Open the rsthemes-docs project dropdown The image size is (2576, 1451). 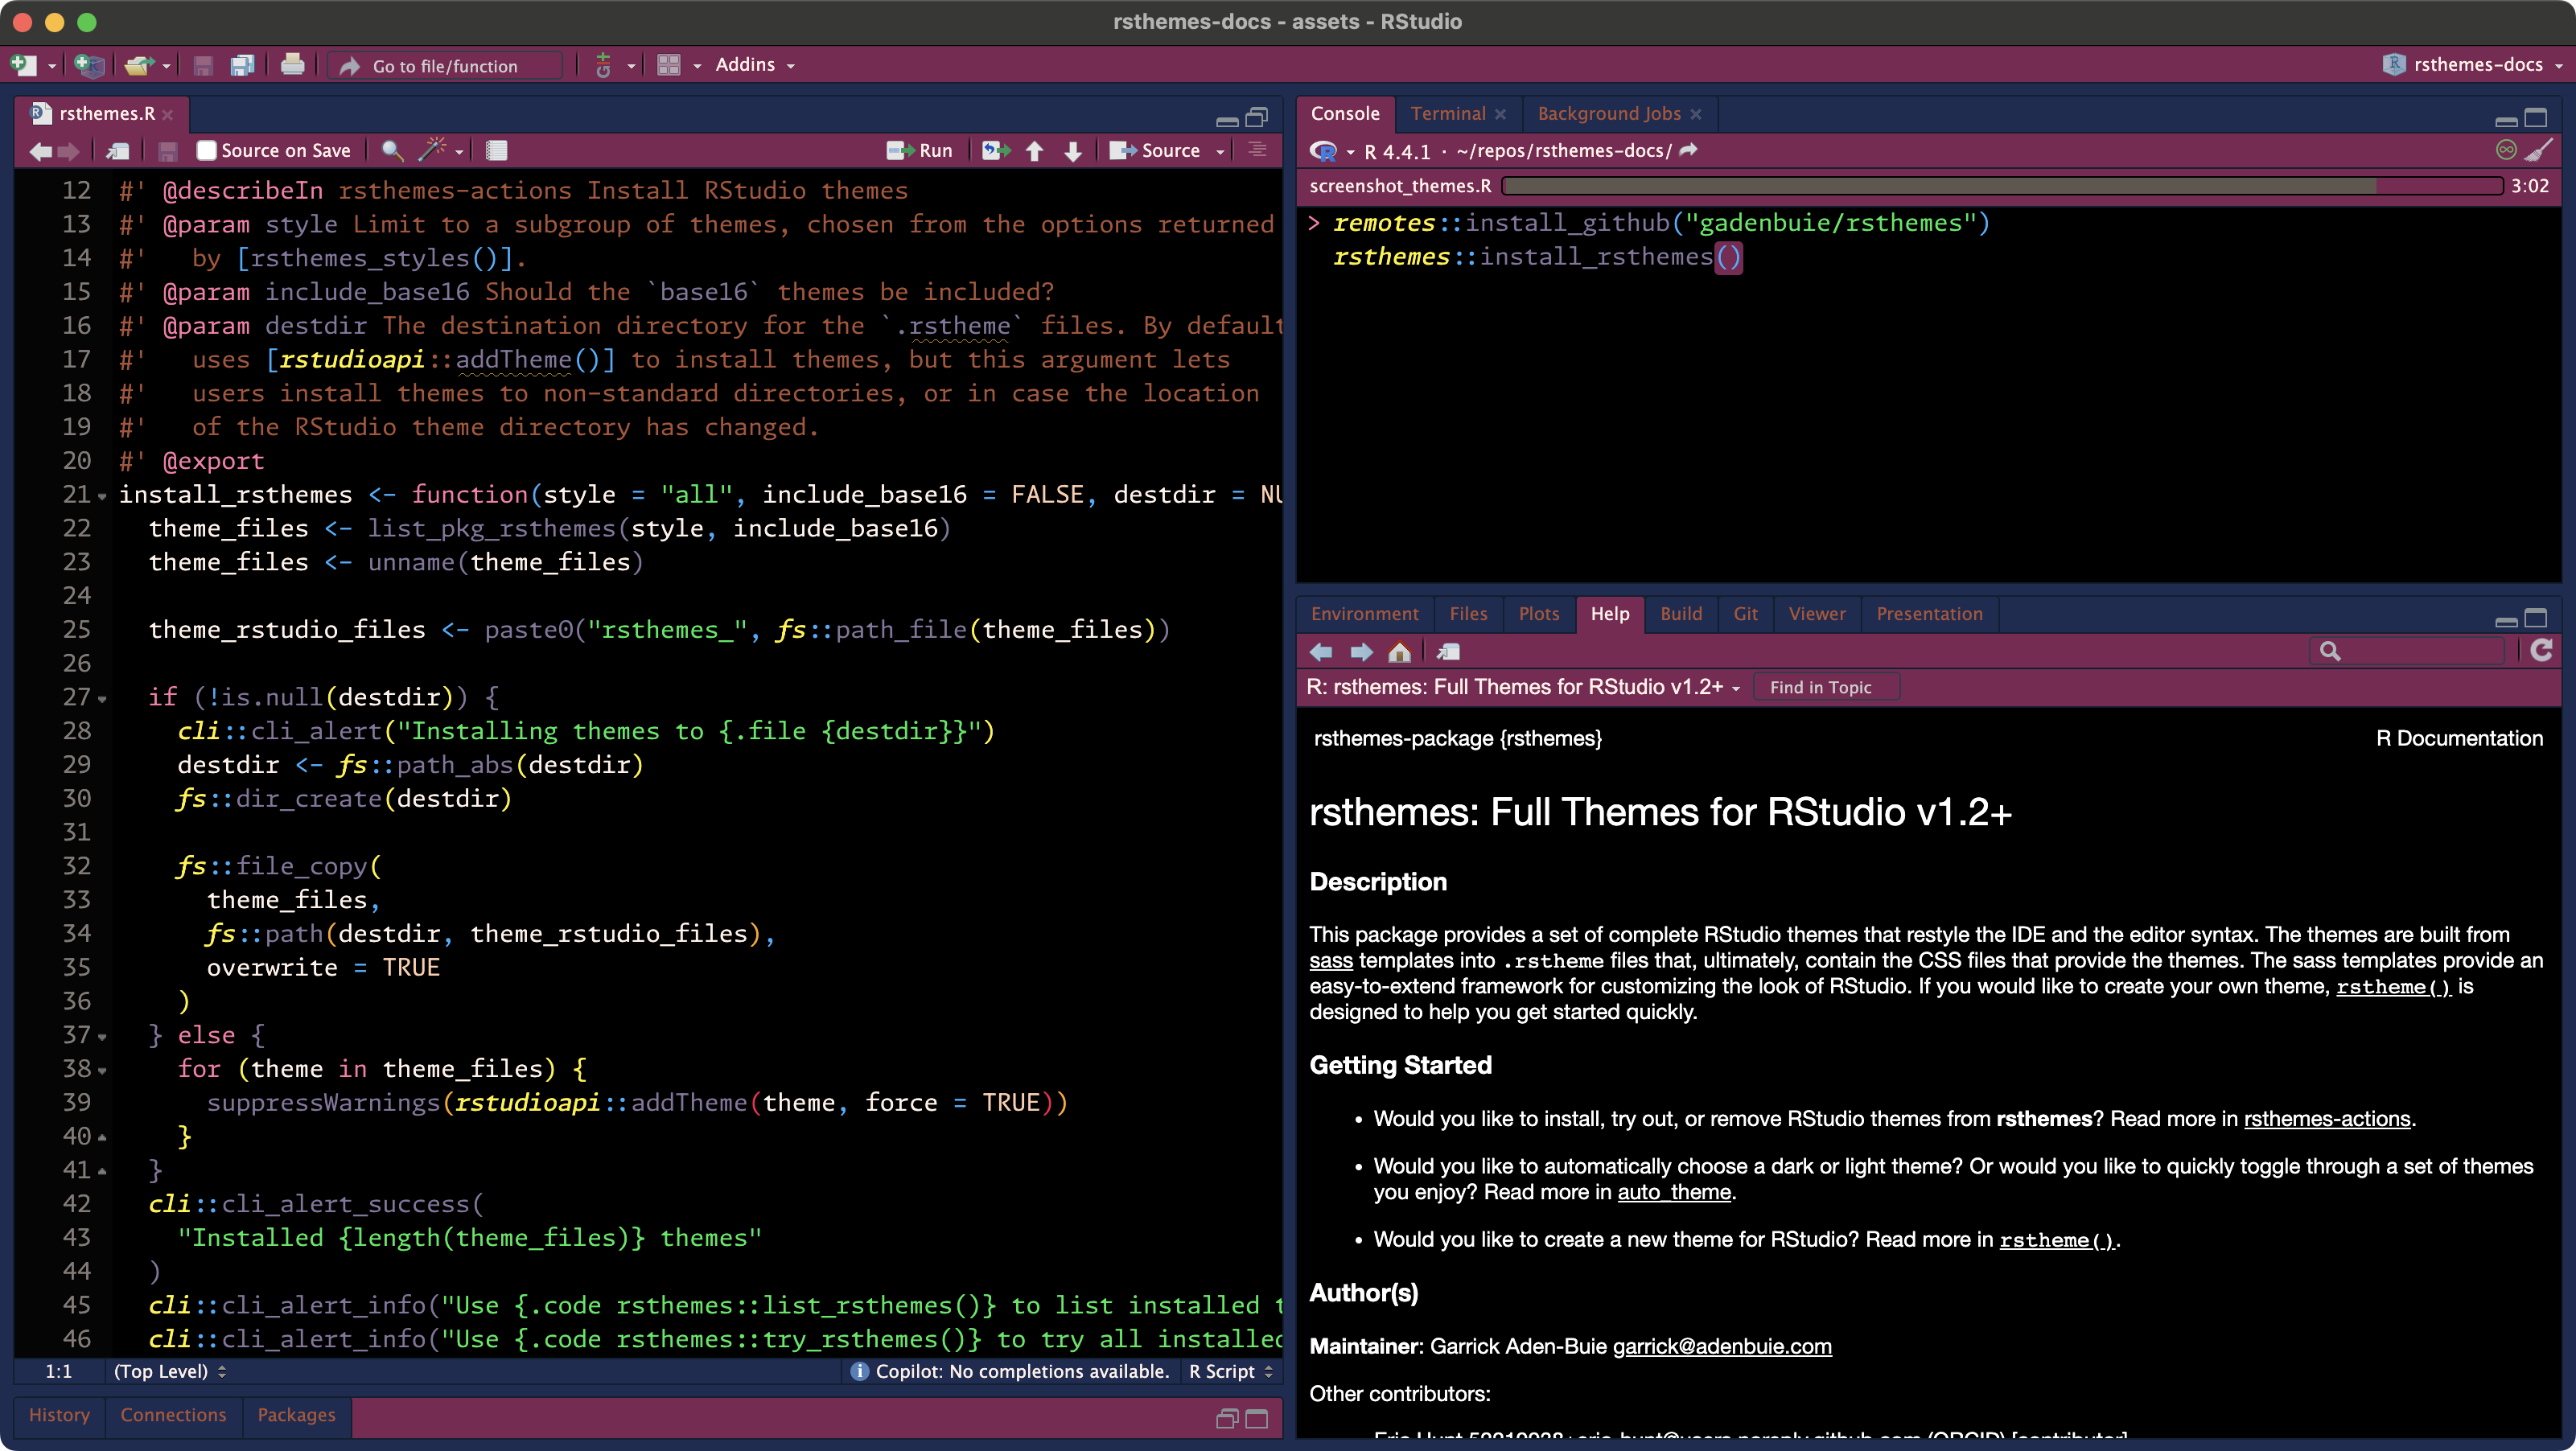click(x=2476, y=65)
